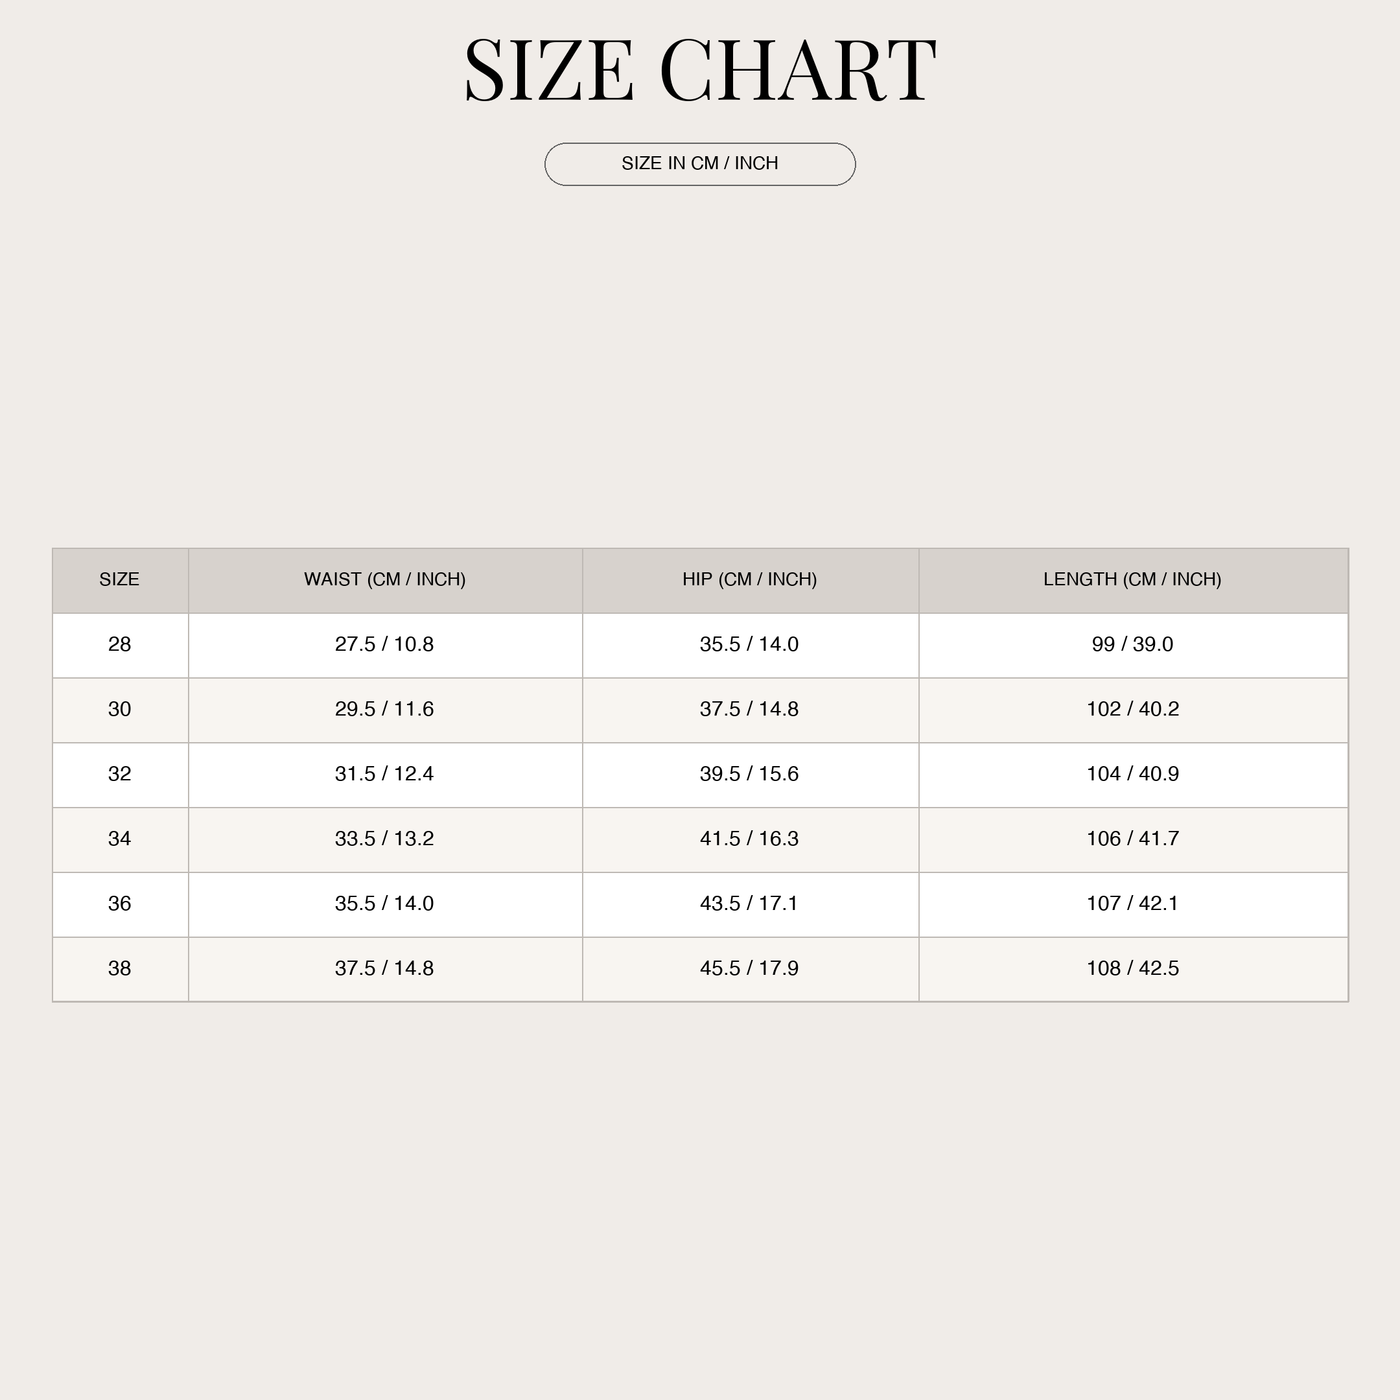The image size is (1400, 1400).
Task: Select the SIZE column header
Action: point(119,579)
